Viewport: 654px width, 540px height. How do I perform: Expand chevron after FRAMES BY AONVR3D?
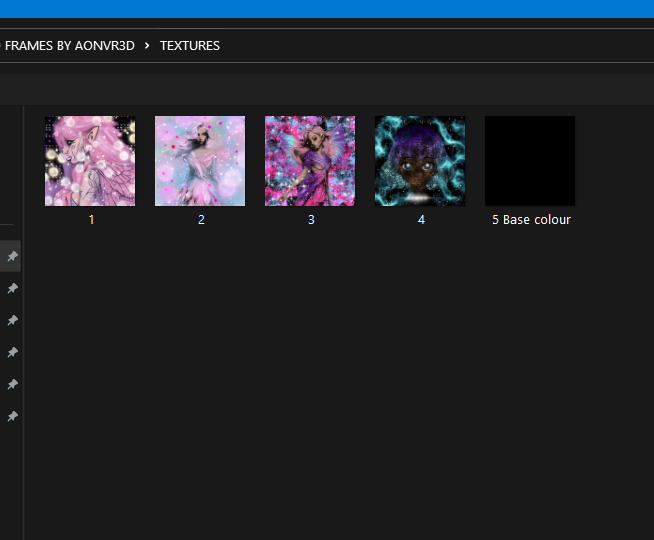pos(147,45)
